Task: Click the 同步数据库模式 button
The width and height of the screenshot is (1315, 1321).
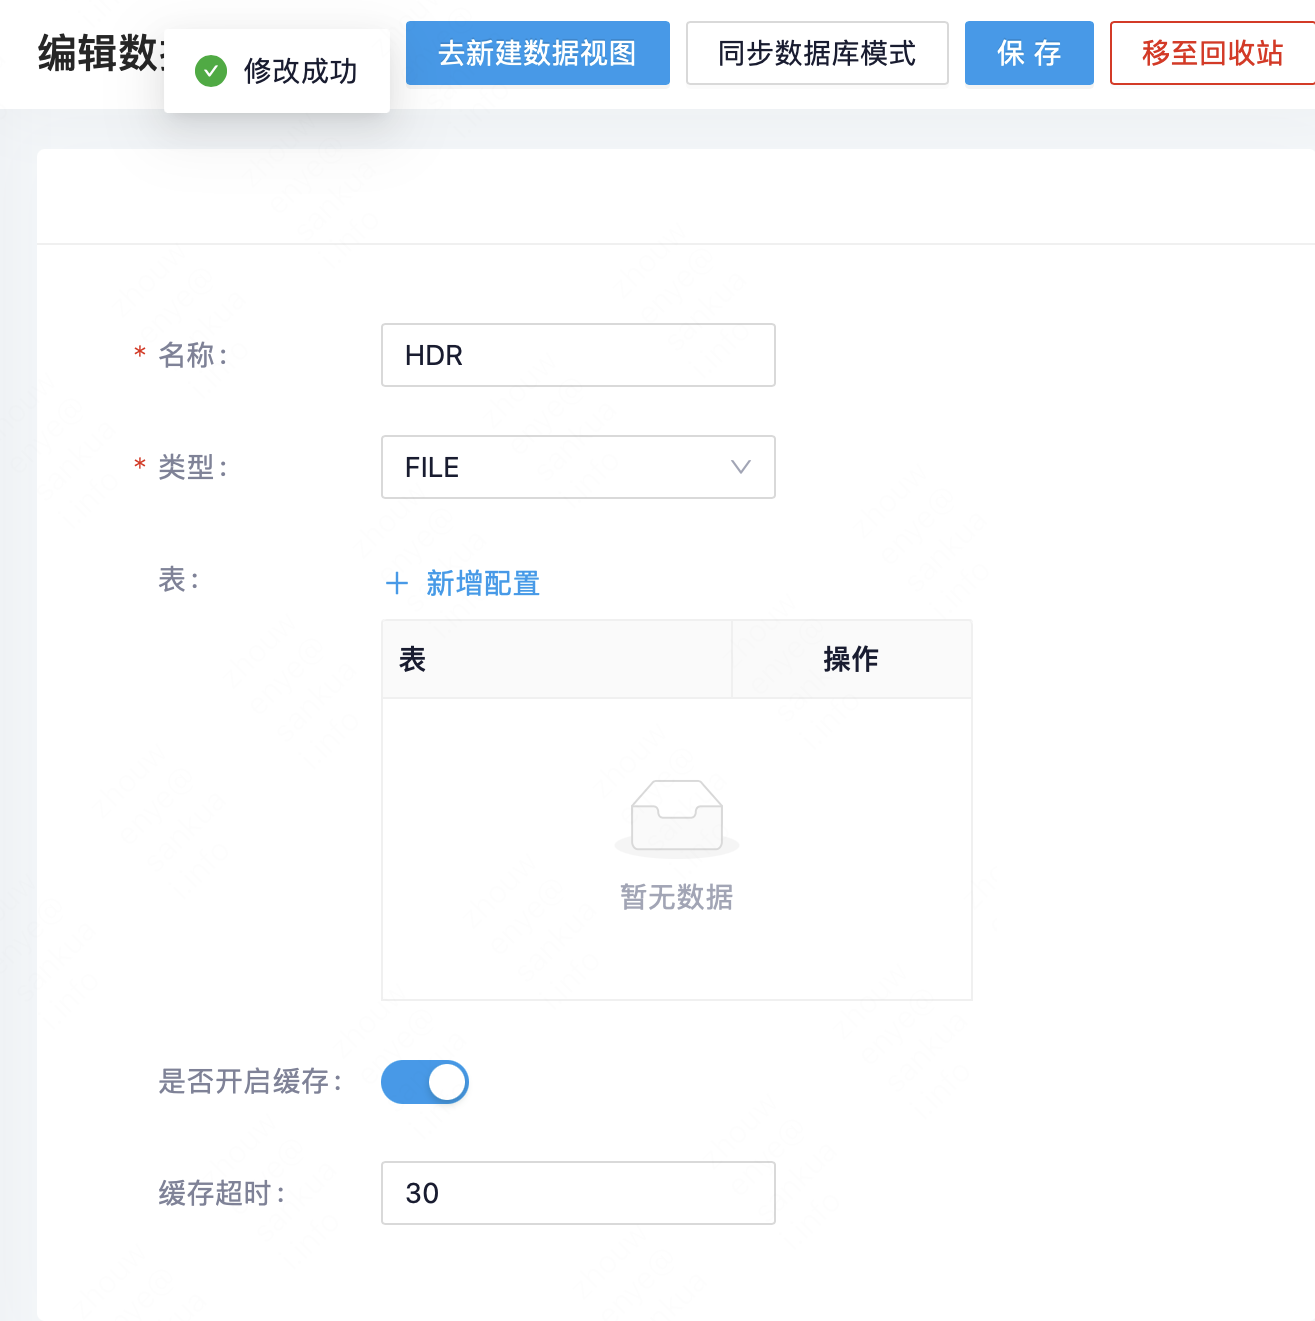Action: (x=816, y=53)
